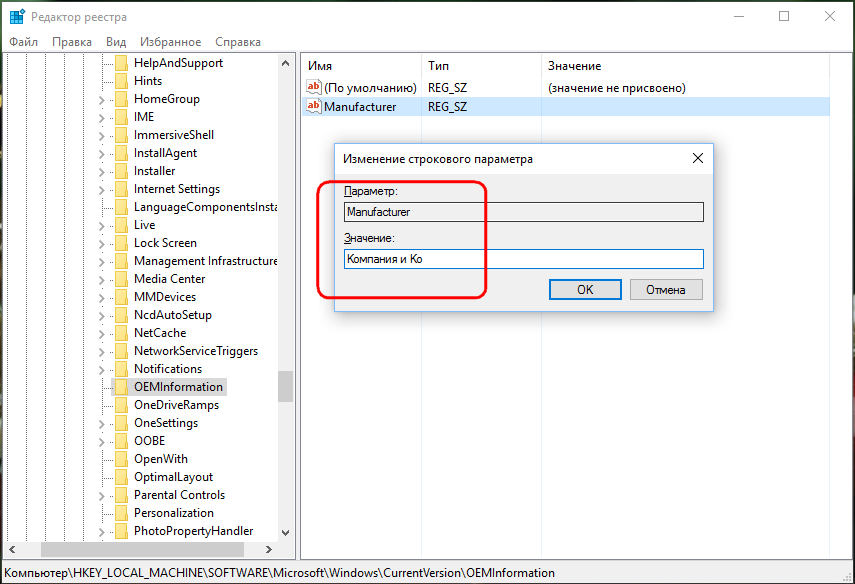Expand the Parental Controls key
This screenshot has height=584, width=855.
click(x=101, y=496)
